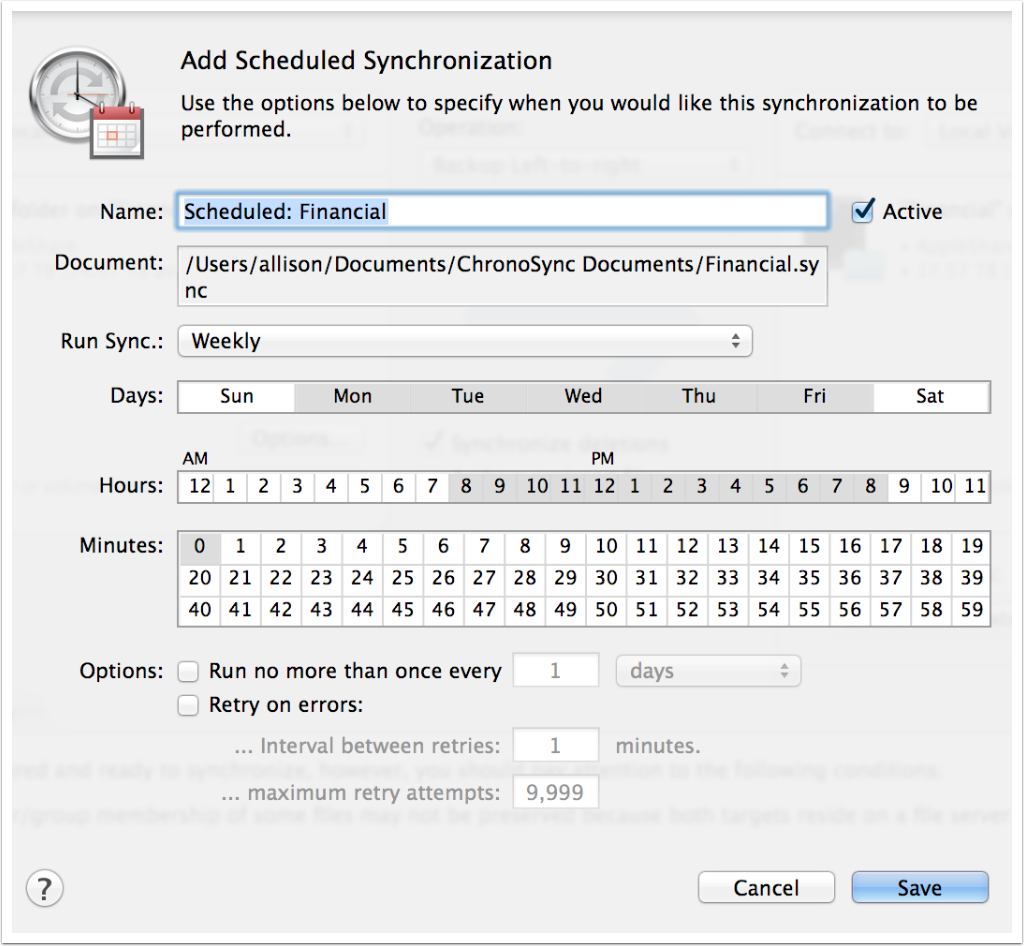Select minute 30 in Minutes grid
The height and width of the screenshot is (946, 1024).
(x=606, y=578)
